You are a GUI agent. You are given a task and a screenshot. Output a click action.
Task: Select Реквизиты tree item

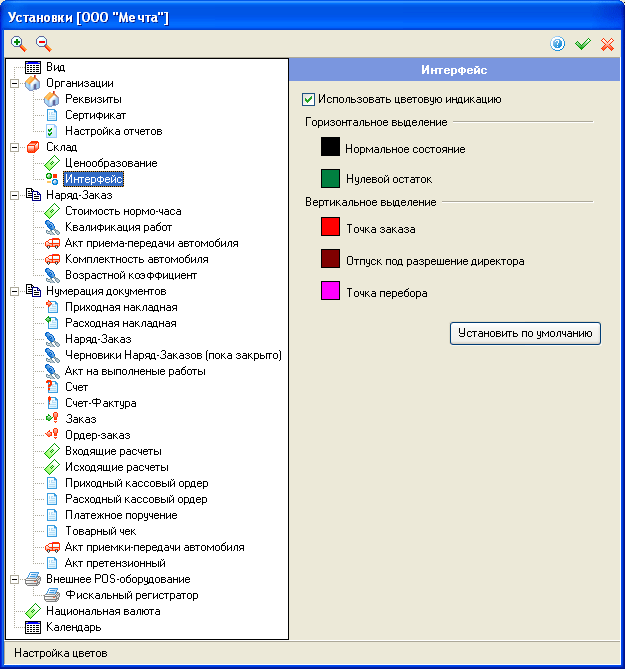point(93,99)
